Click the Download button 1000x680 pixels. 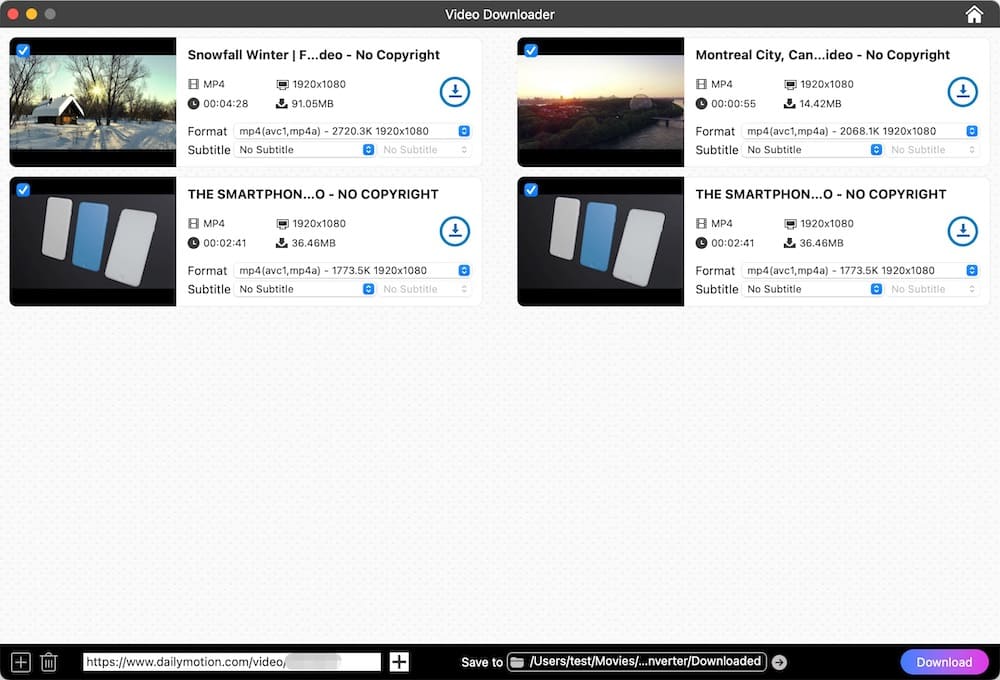[x=944, y=661]
